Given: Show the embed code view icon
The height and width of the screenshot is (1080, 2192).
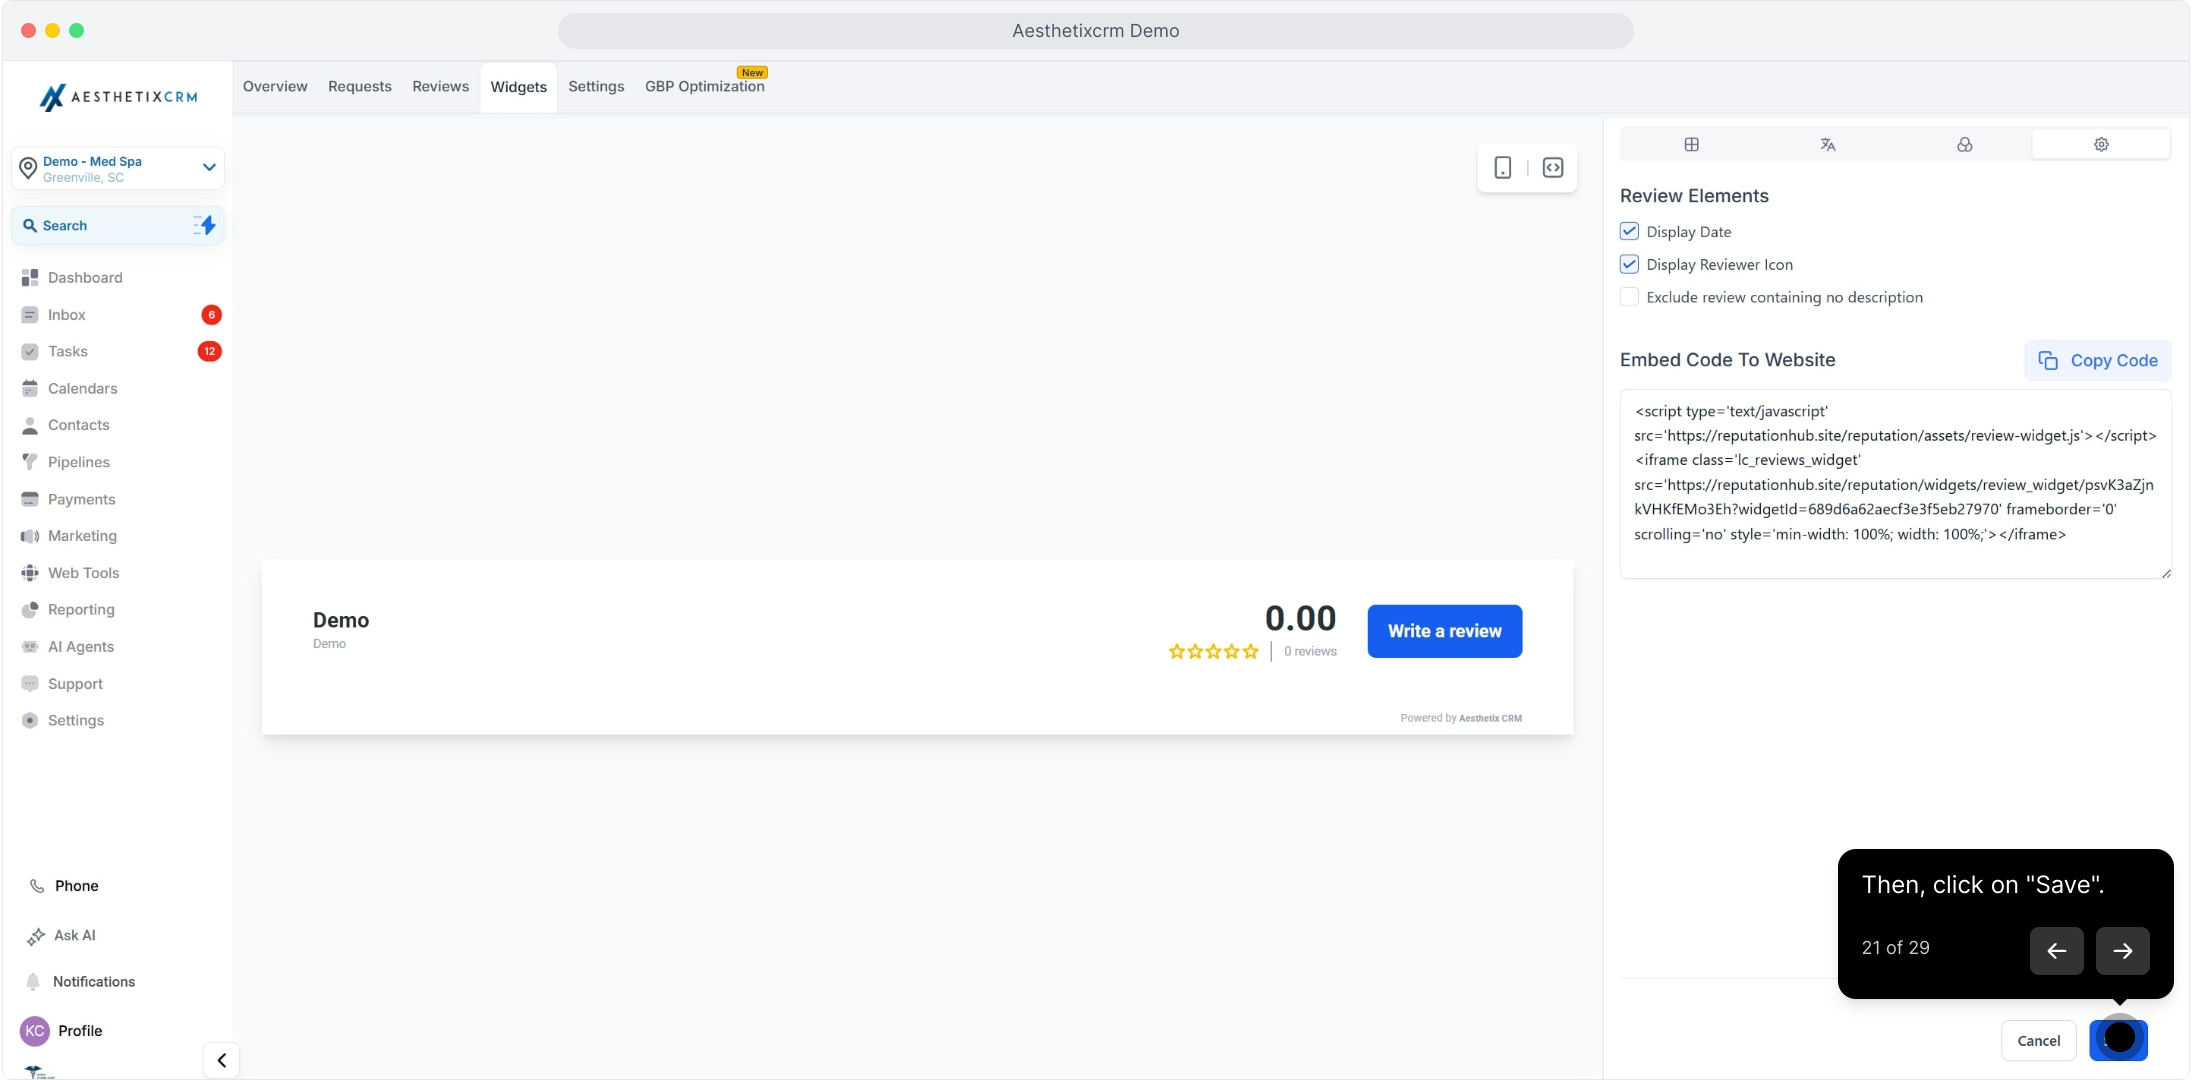Looking at the screenshot, I should [1553, 167].
